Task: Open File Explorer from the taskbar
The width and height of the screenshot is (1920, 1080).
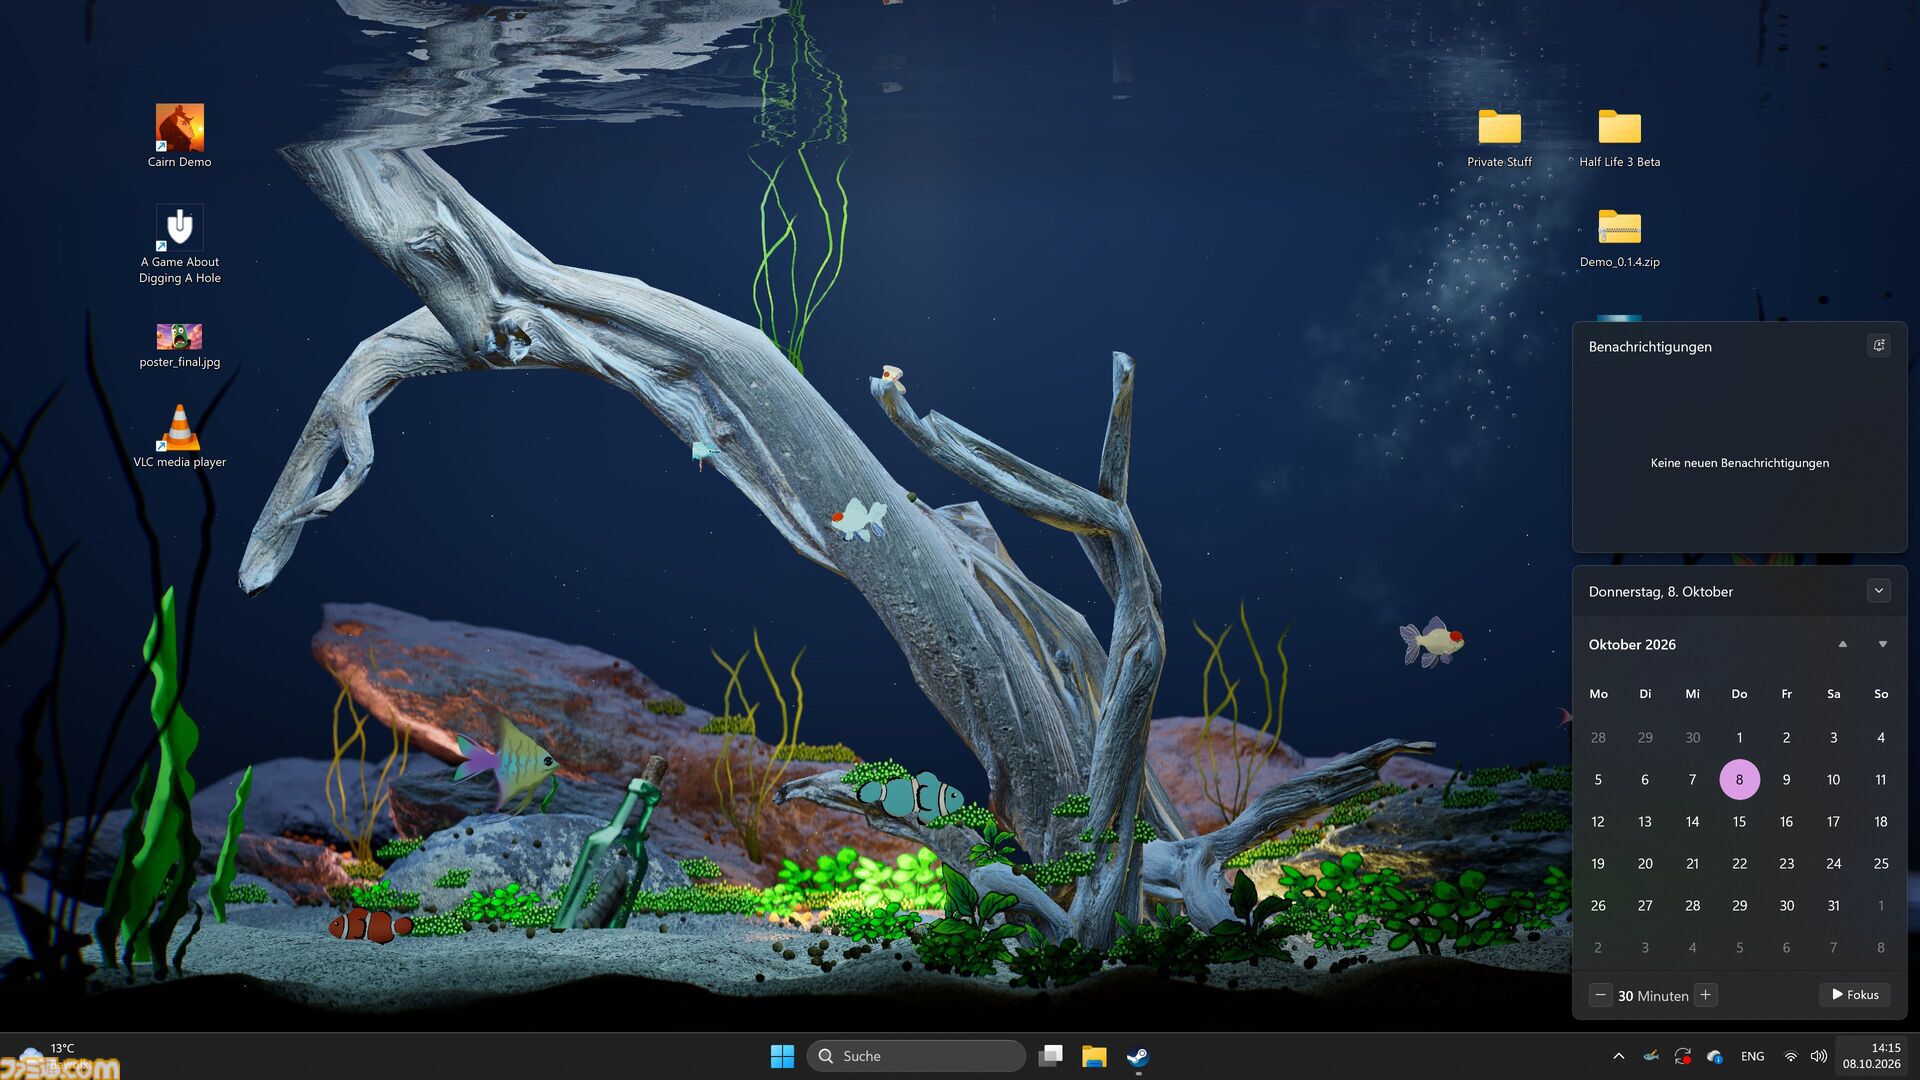Action: (1094, 1056)
